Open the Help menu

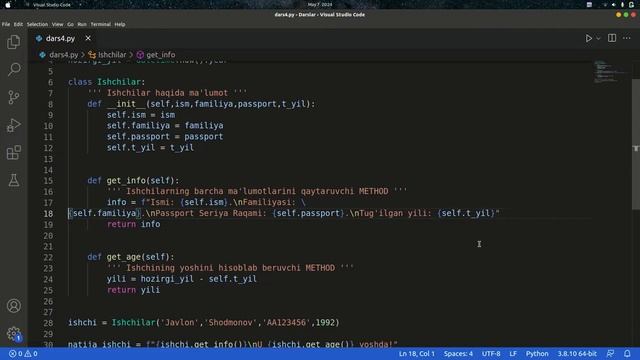[120, 24]
